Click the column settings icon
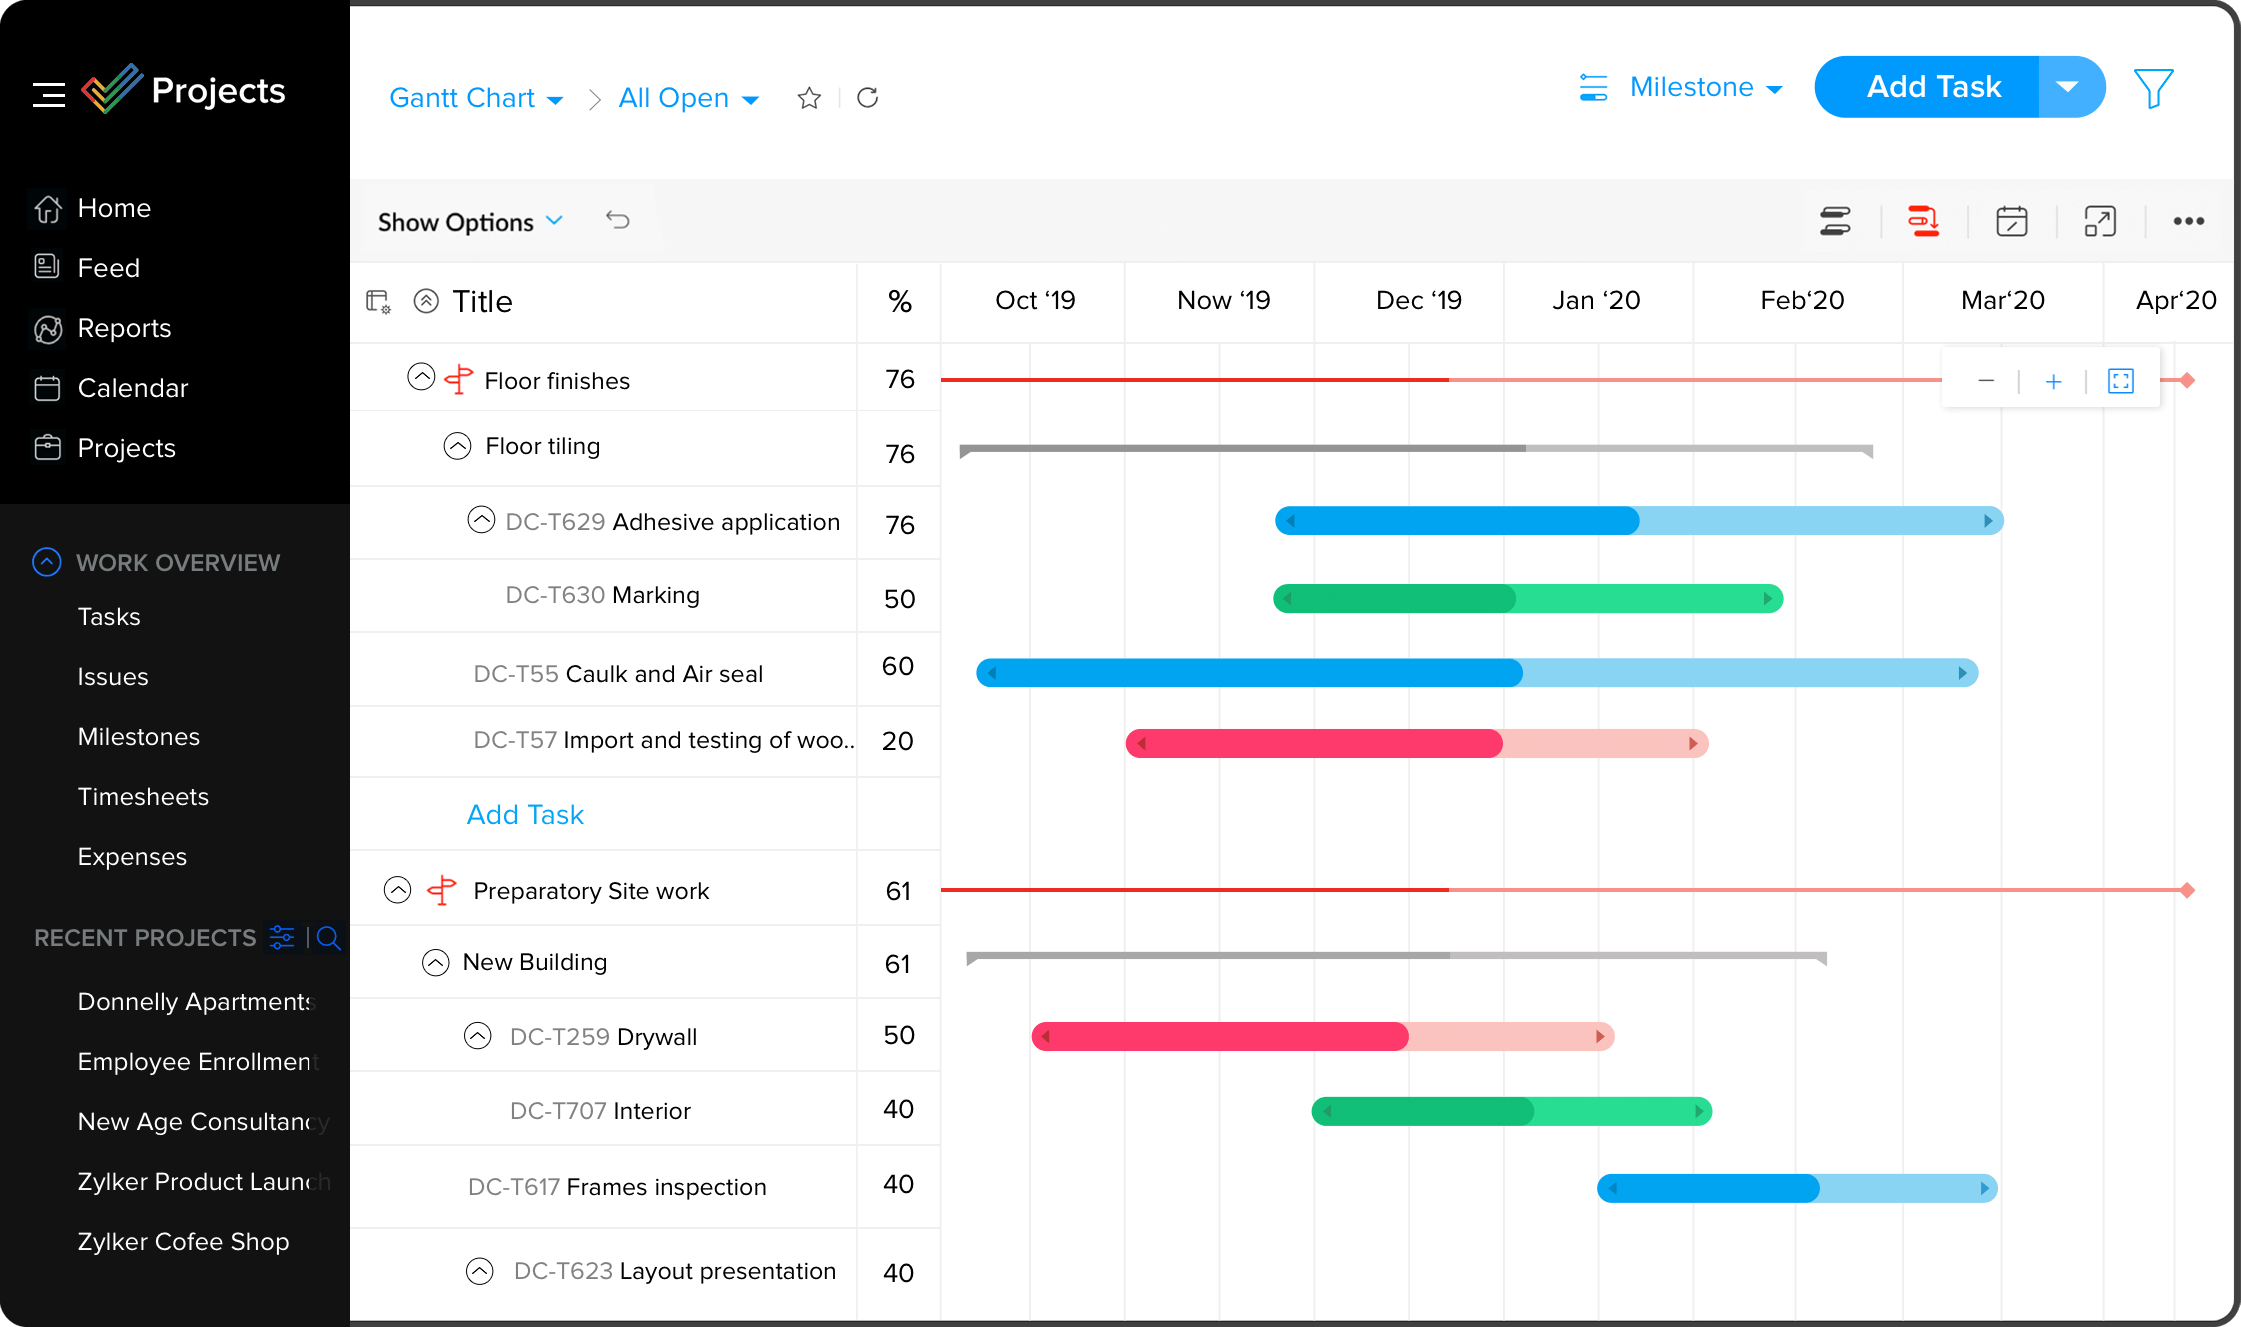 pyautogui.click(x=381, y=300)
